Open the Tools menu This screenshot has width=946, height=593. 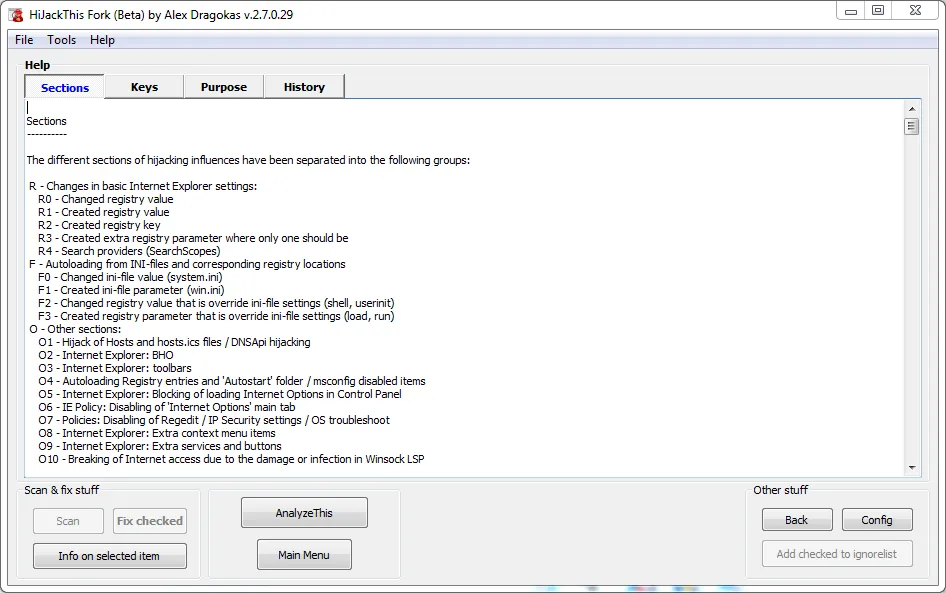tap(62, 40)
